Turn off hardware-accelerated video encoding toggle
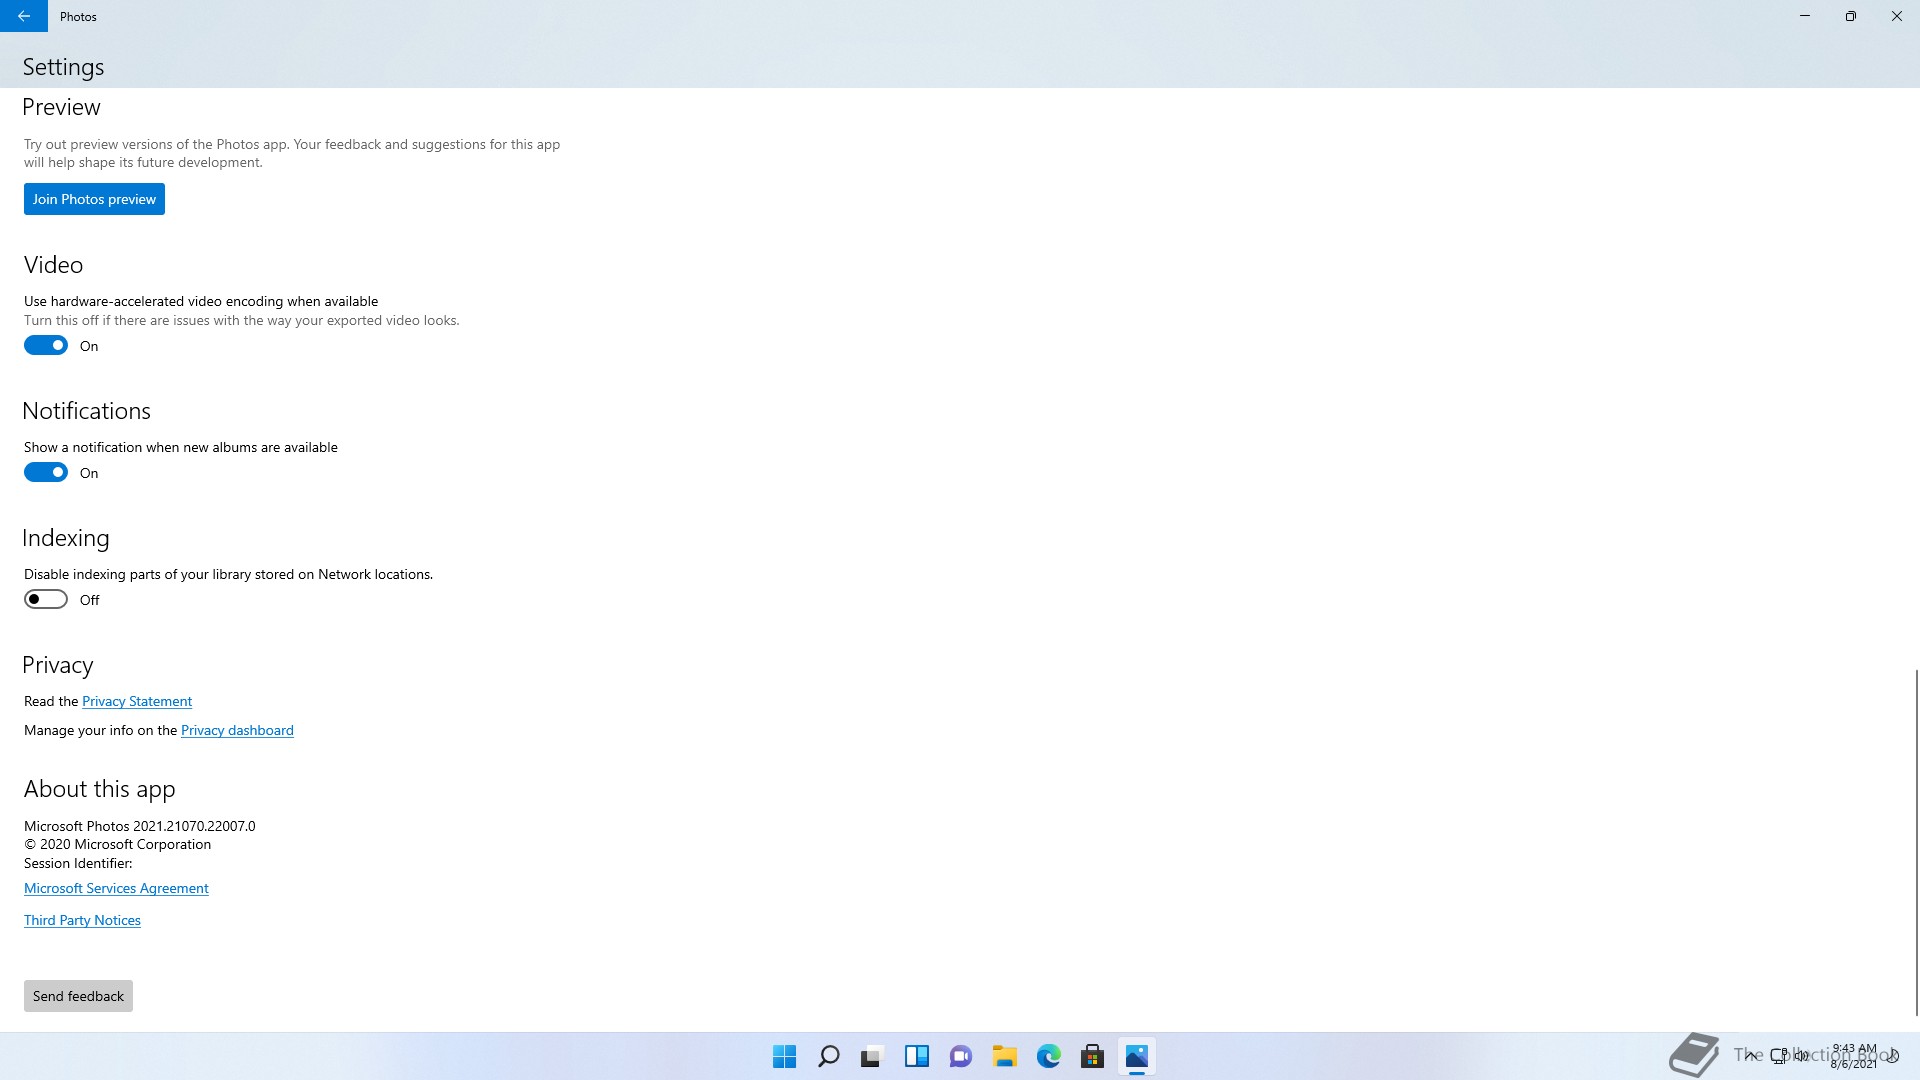1920x1080 pixels. 46,346
